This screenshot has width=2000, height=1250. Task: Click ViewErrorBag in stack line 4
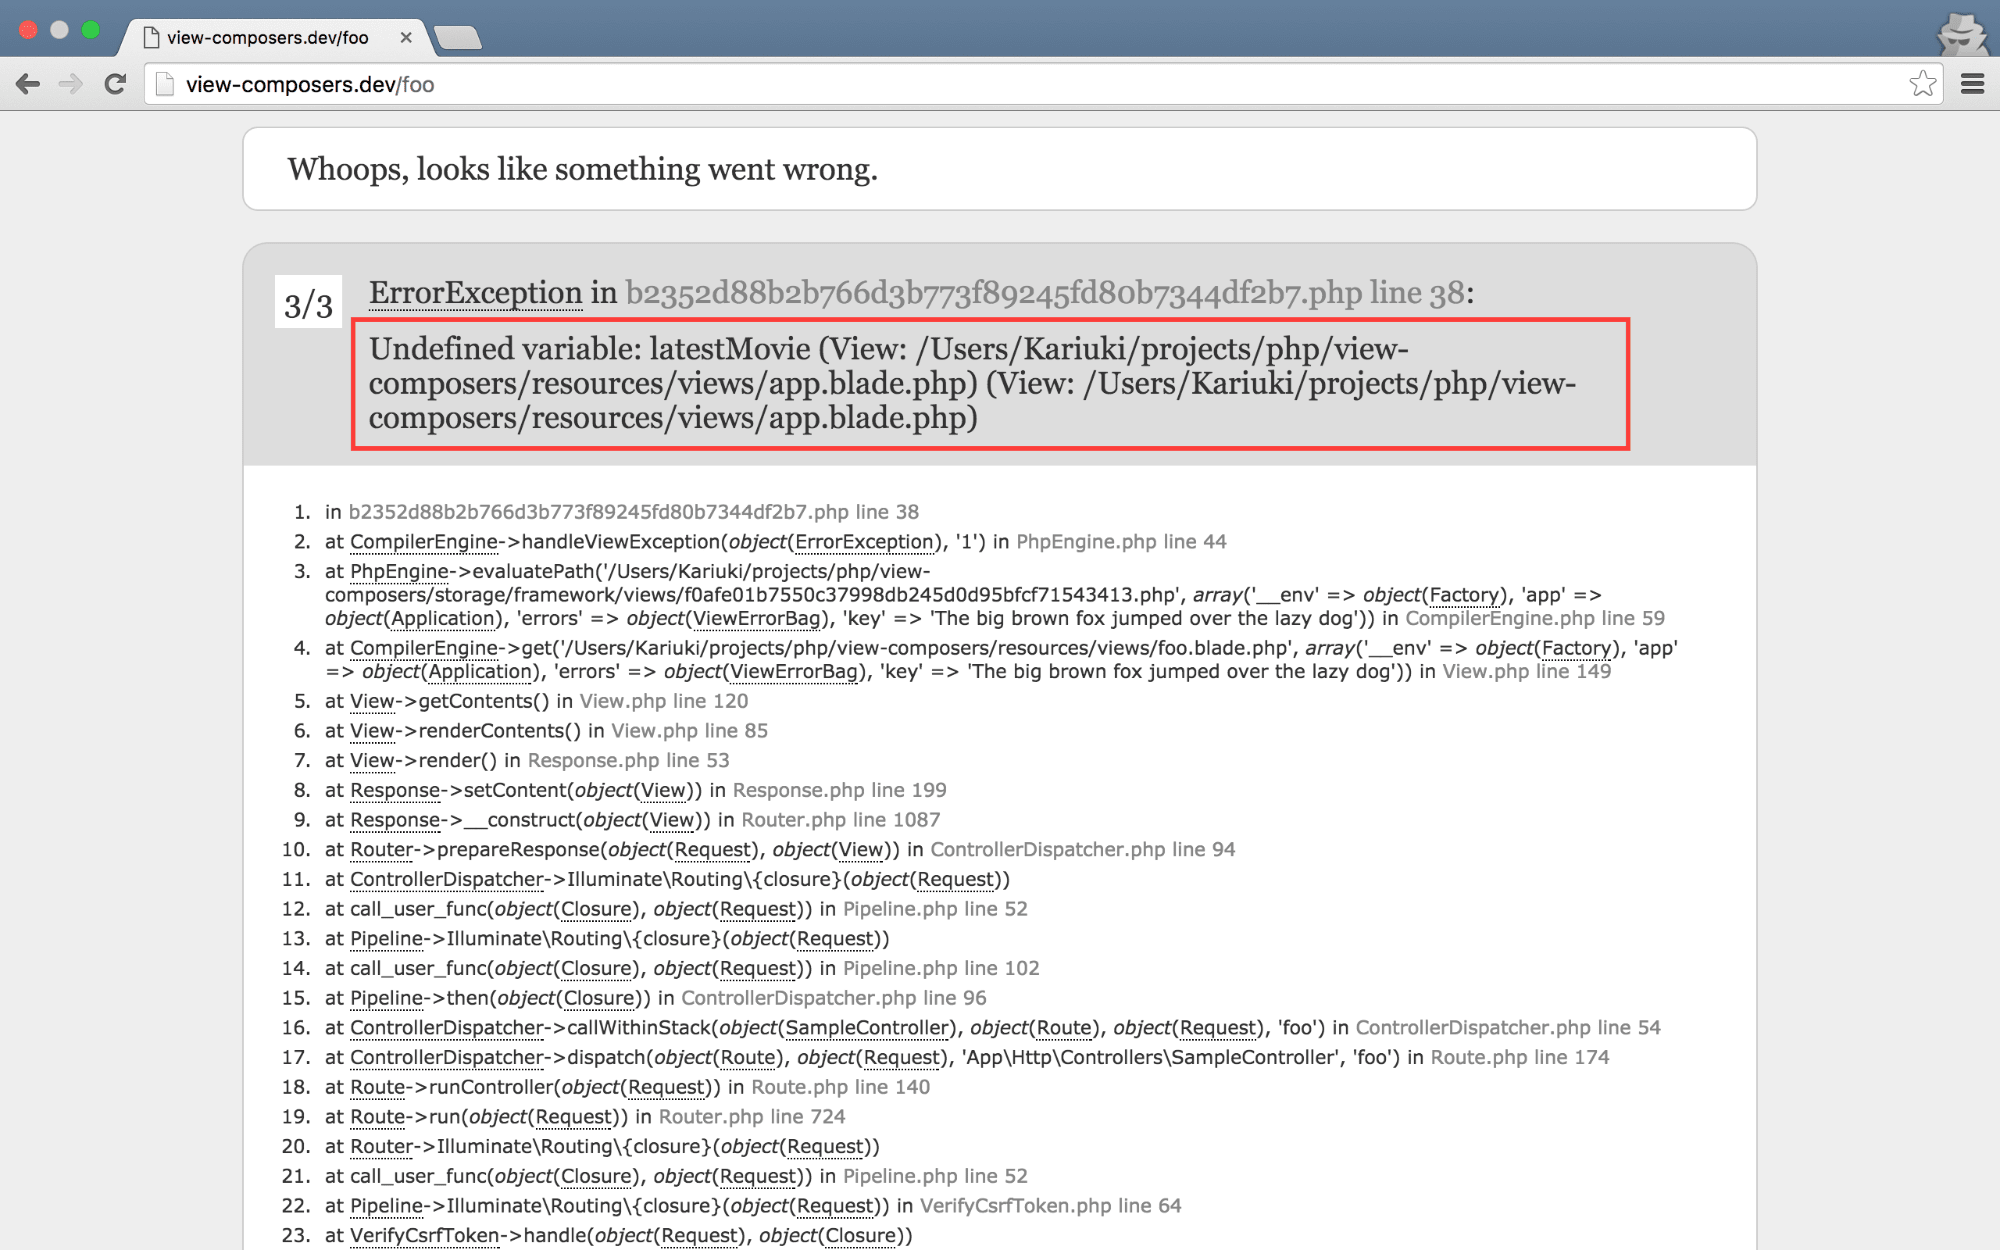pos(794,672)
